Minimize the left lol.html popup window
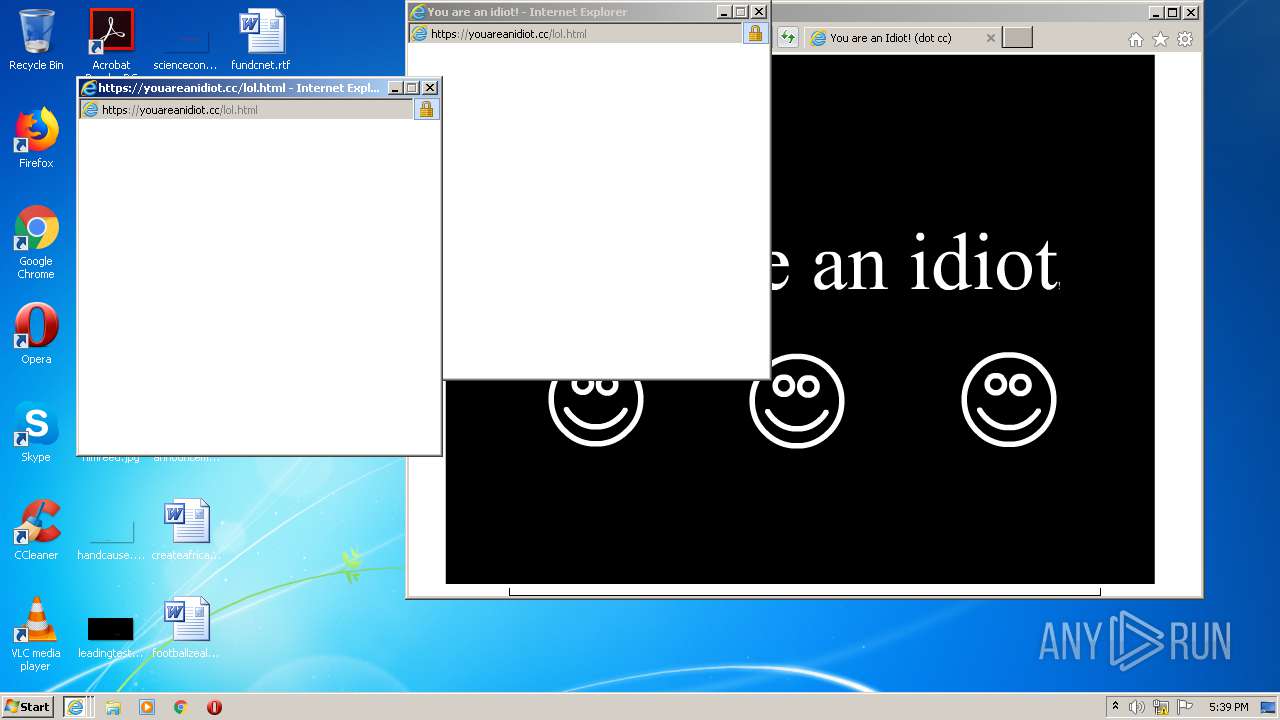The image size is (1280, 720). tap(394, 88)
